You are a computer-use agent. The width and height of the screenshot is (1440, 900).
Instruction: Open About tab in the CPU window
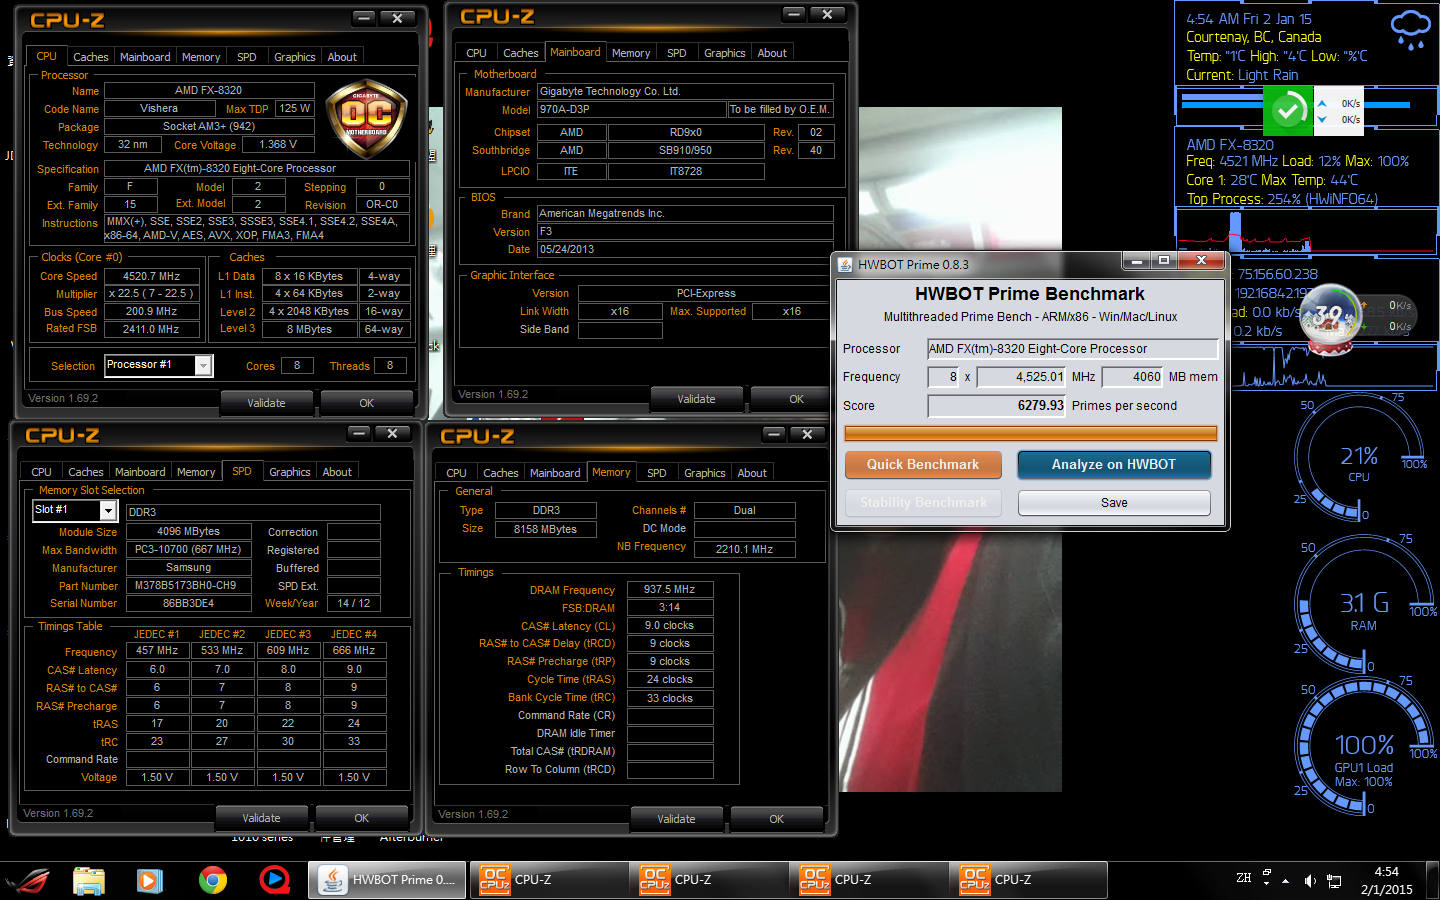(342, 57)
